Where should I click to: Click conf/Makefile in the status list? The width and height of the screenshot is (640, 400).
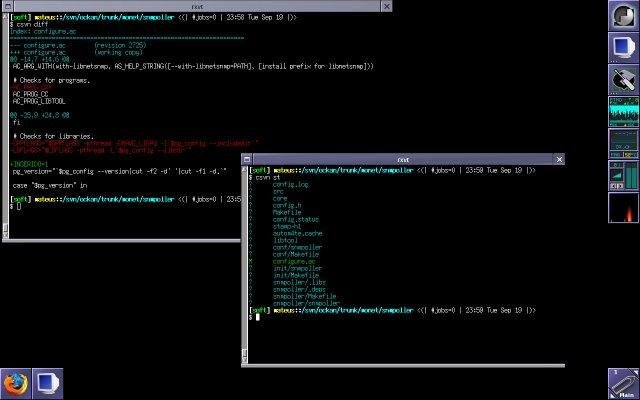[296, 254]
